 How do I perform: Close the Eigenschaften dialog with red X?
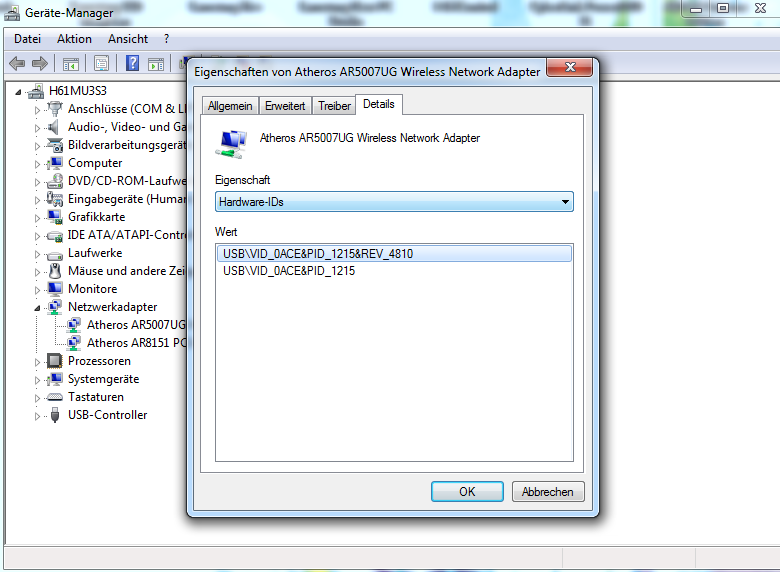(570, 68)
